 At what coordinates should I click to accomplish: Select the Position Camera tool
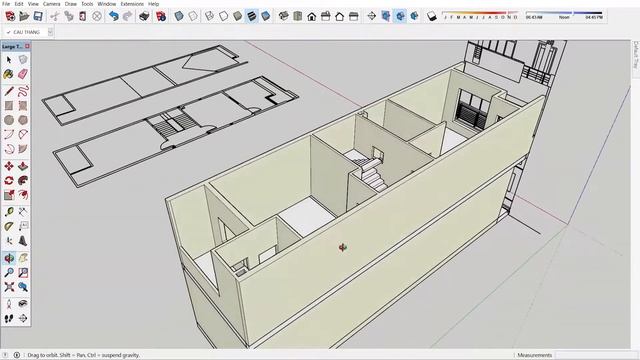point(9,304)
